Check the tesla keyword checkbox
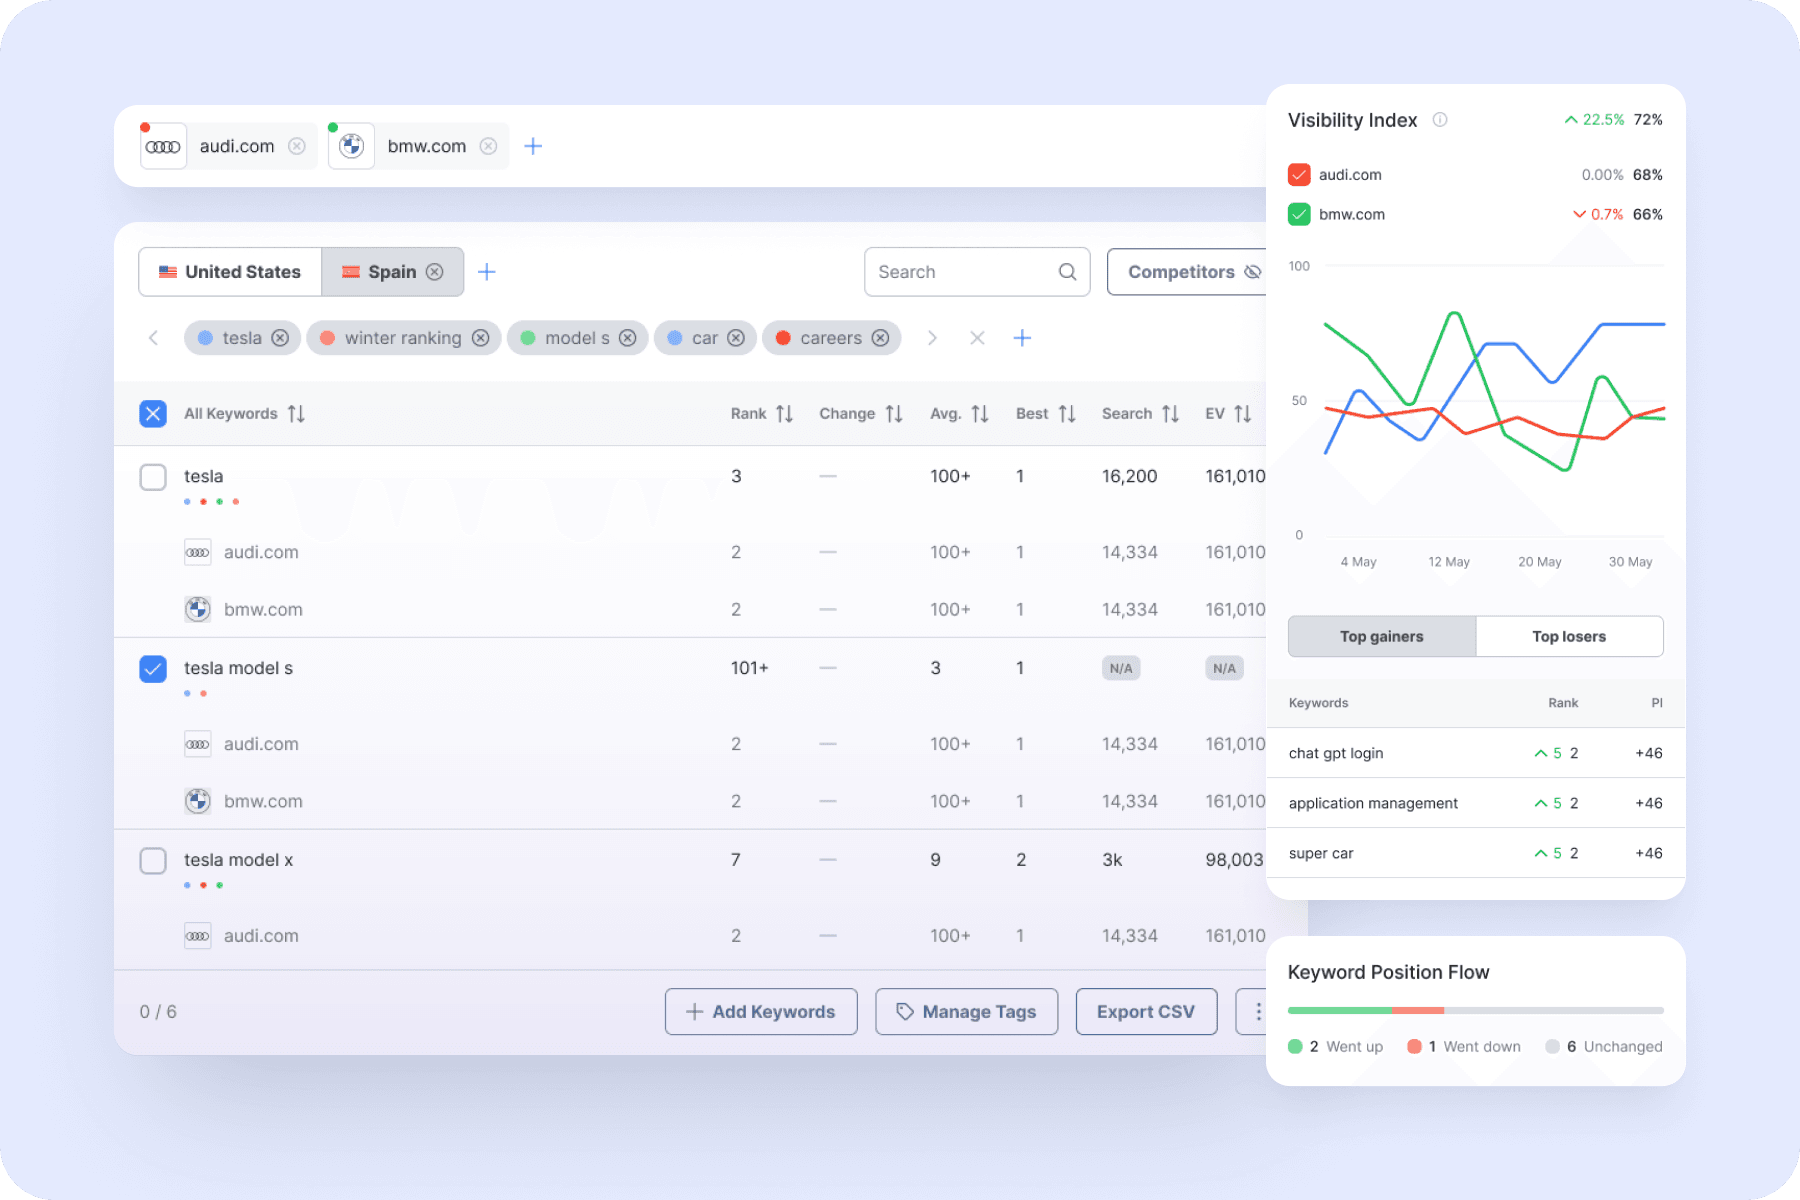Viewport: 1800px width, 1200px height. (153, 477)
